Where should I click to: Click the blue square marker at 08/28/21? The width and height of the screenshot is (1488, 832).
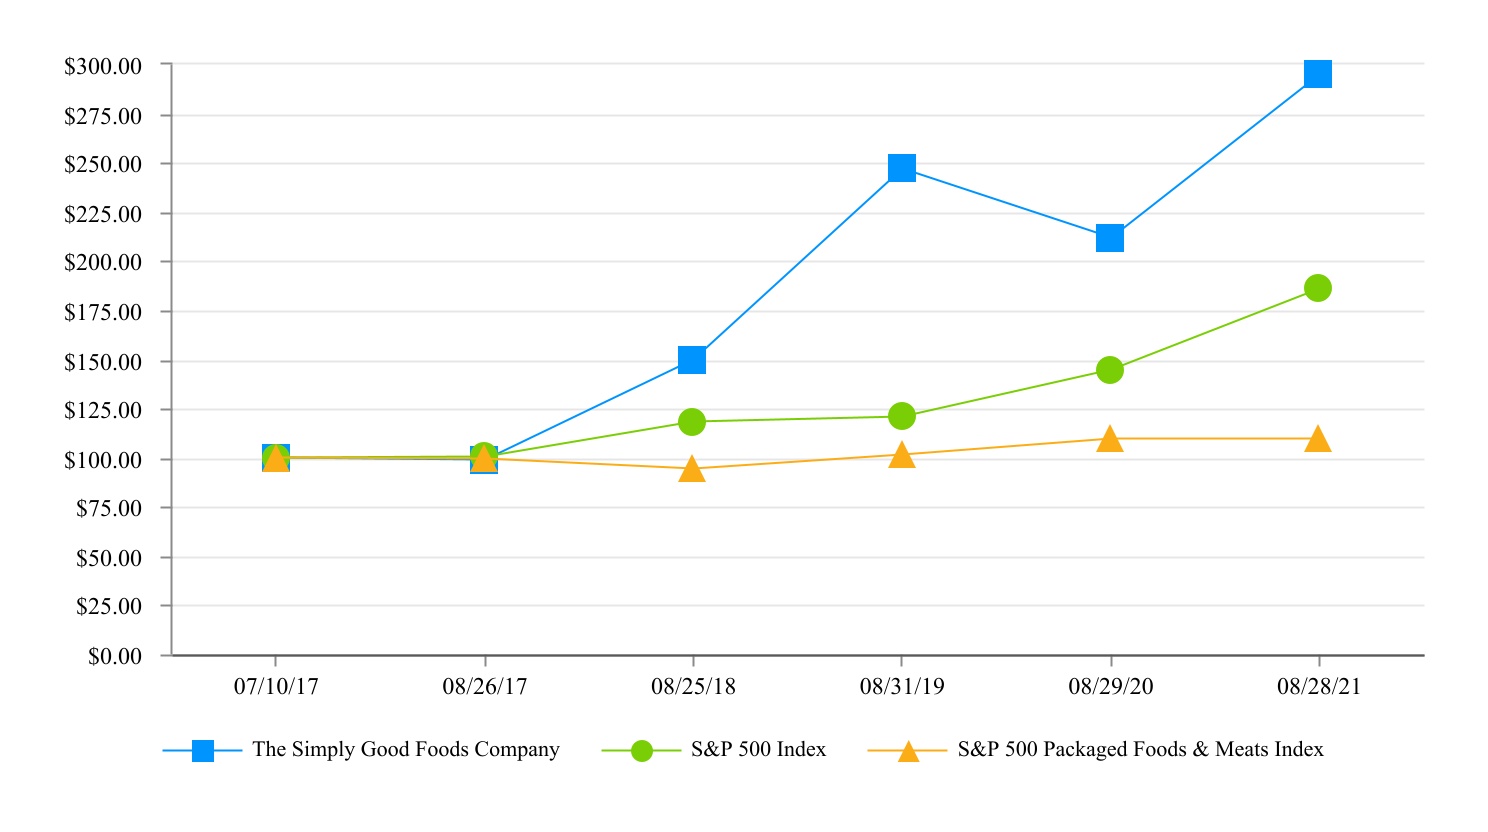(x=1317, y=74)
